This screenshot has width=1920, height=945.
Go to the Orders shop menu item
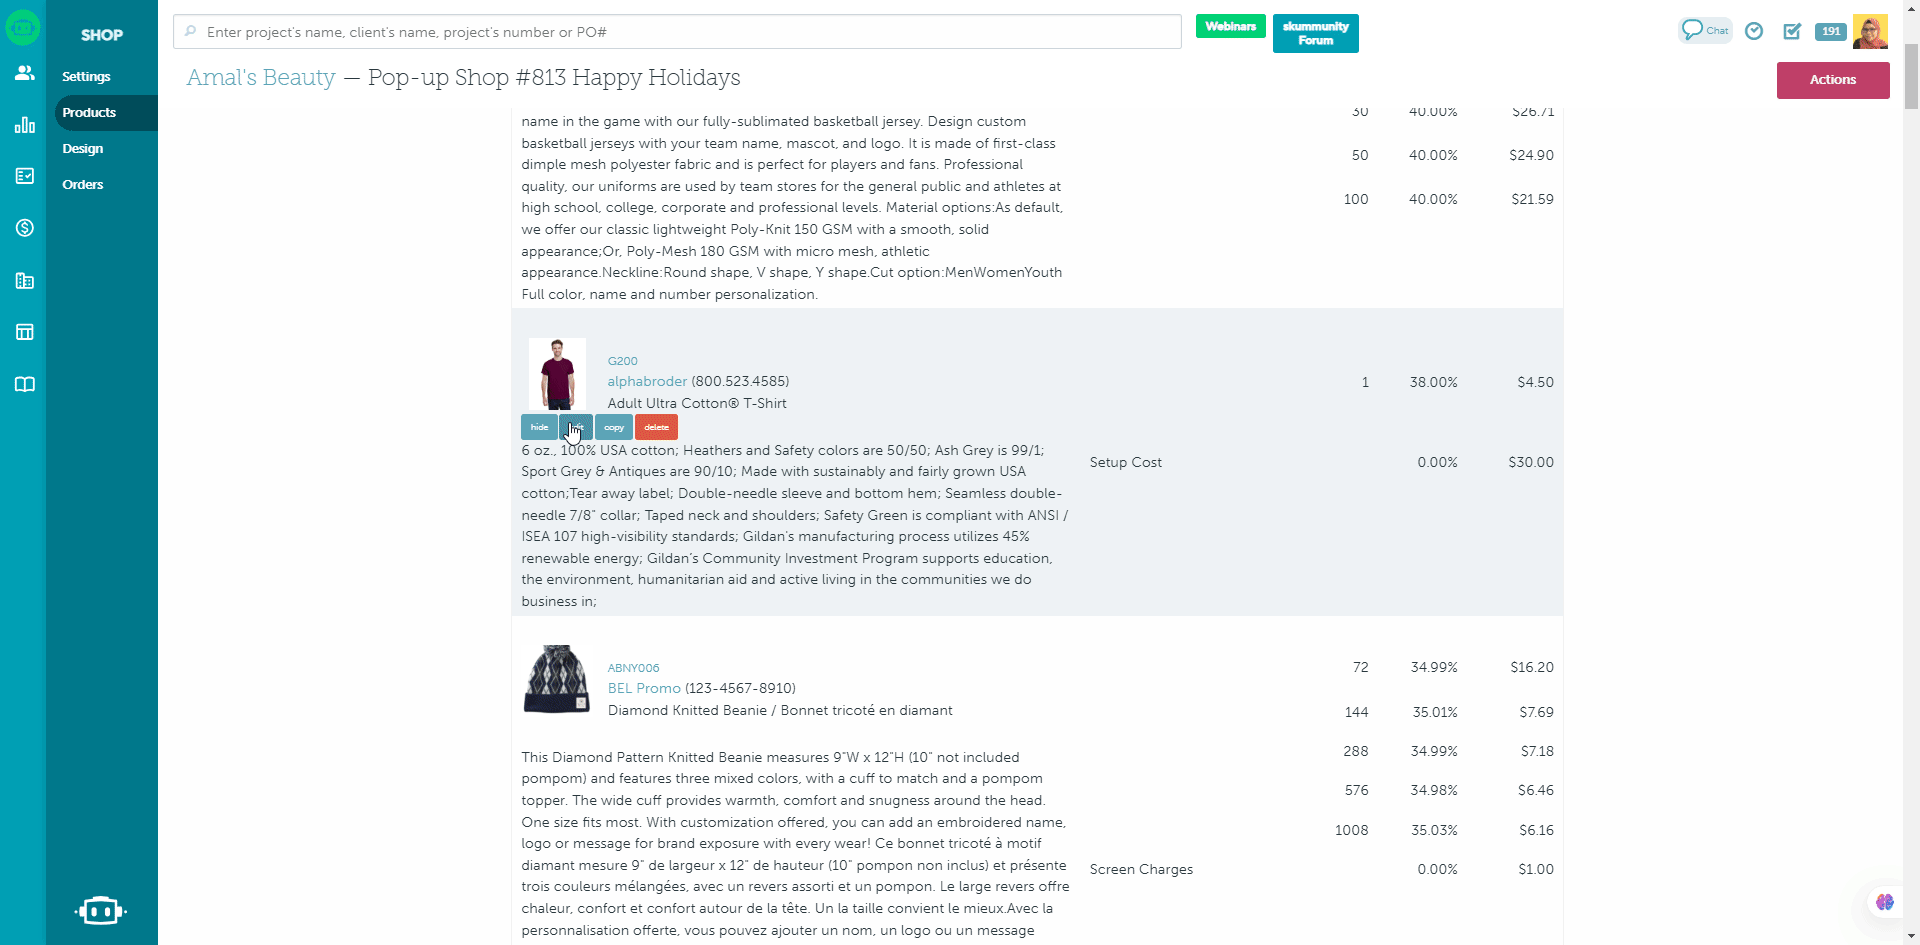pyautogui.click(x=83, y=185)
